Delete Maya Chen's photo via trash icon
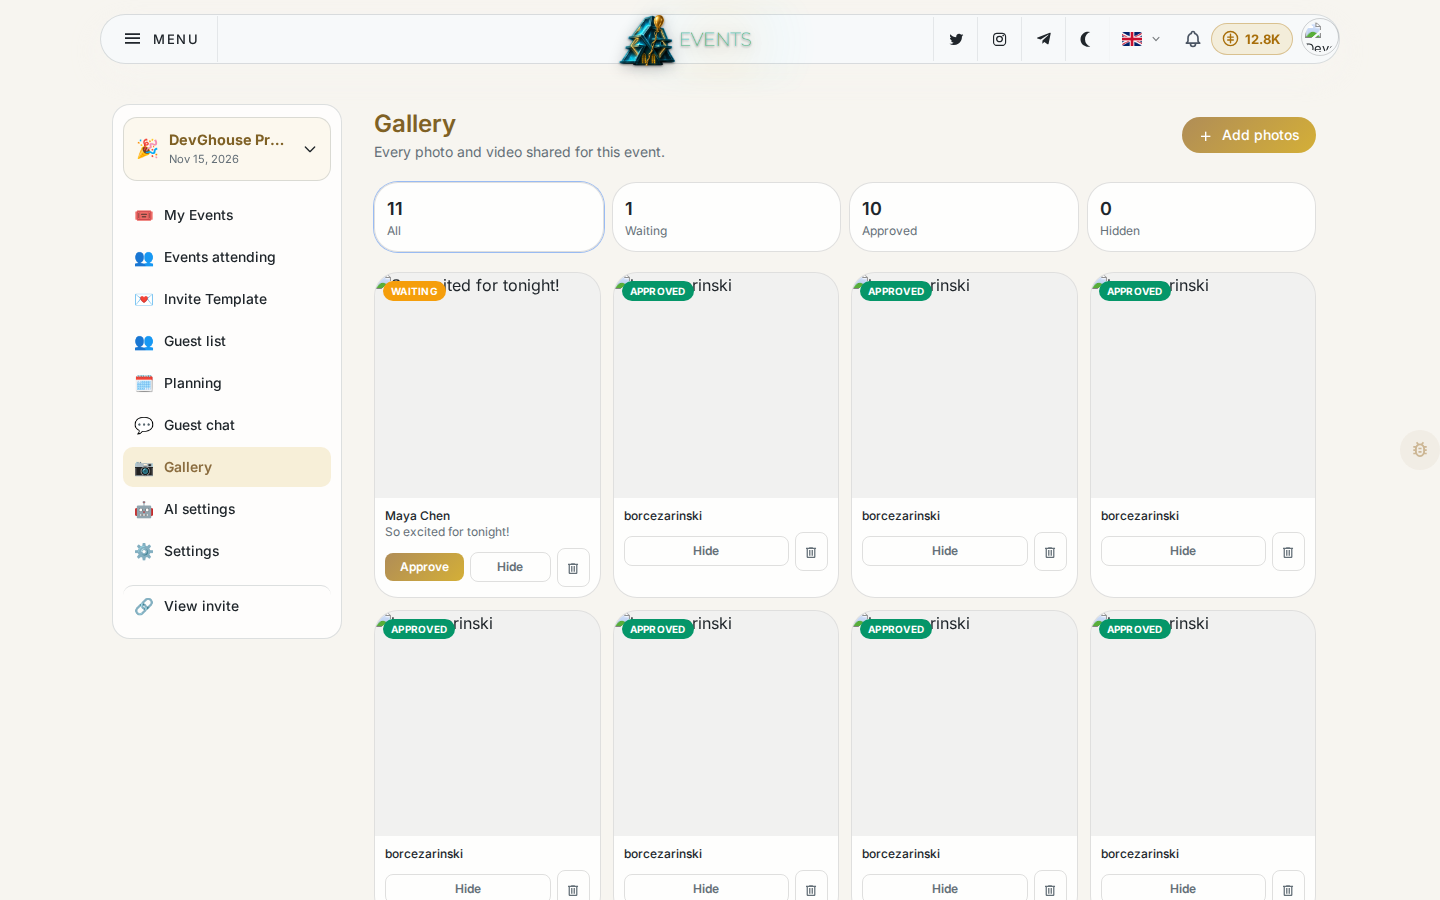Viewport: 1440px width, 900px height. (x=573, y=567)
